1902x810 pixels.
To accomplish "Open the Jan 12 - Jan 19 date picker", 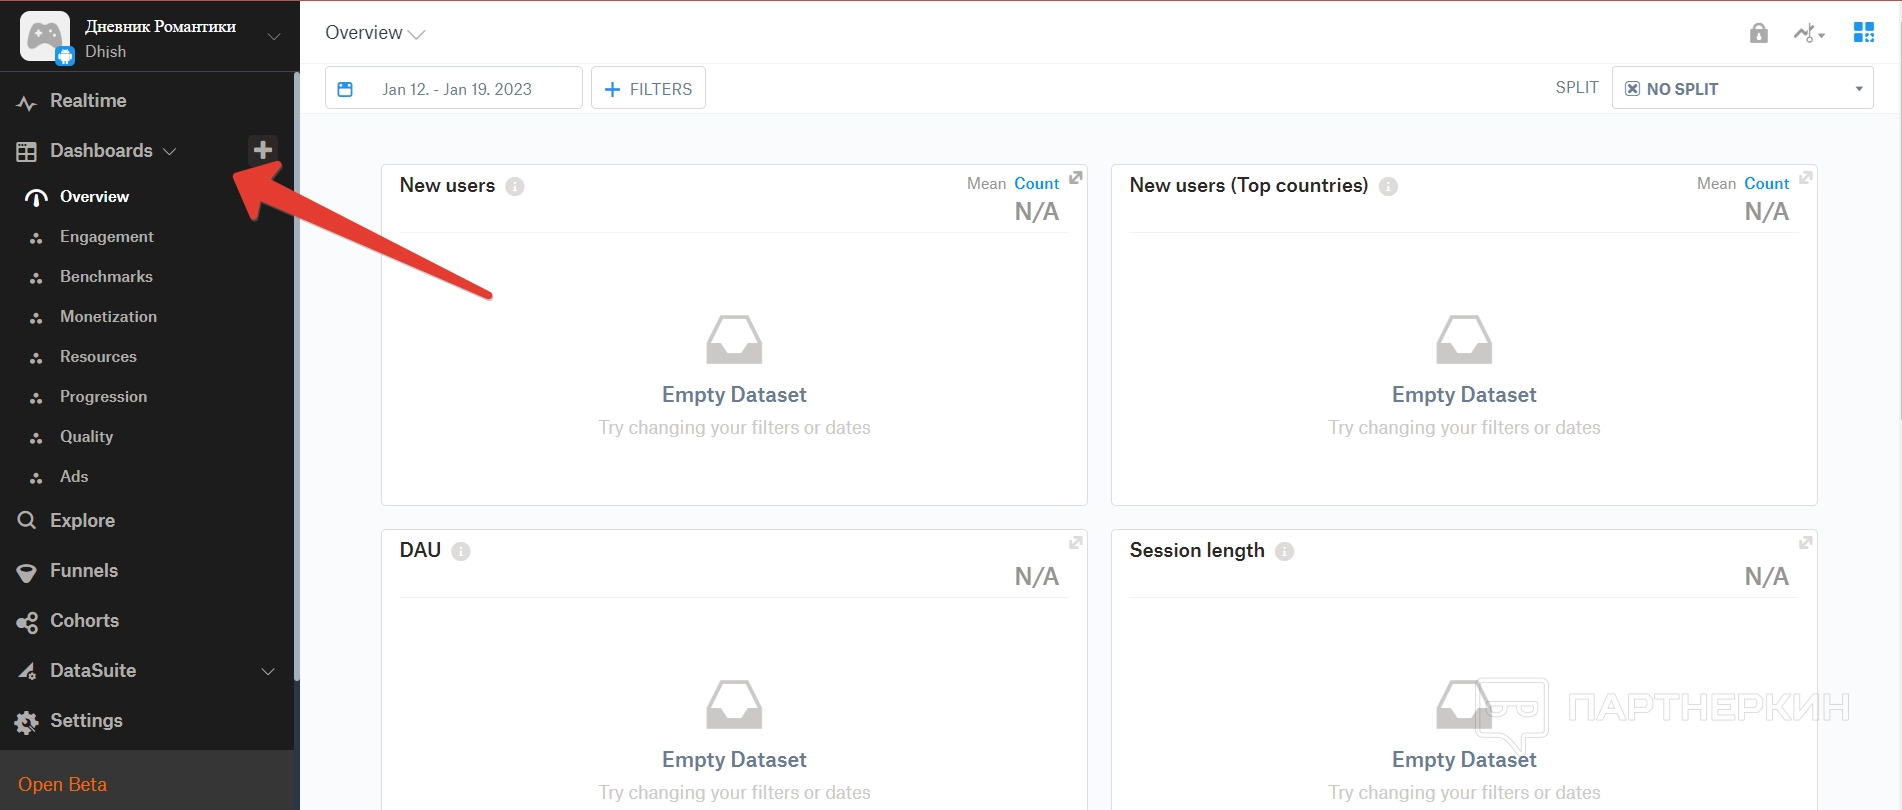I will tap(454, 89).
